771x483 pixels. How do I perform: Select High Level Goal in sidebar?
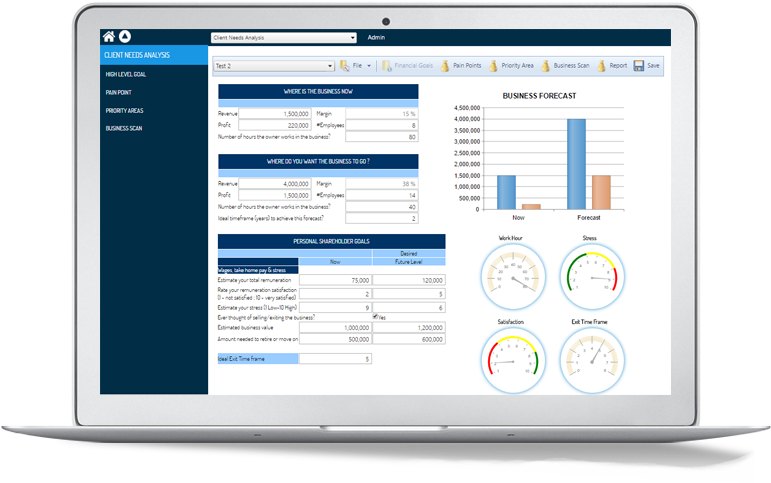tap(125, 74)
